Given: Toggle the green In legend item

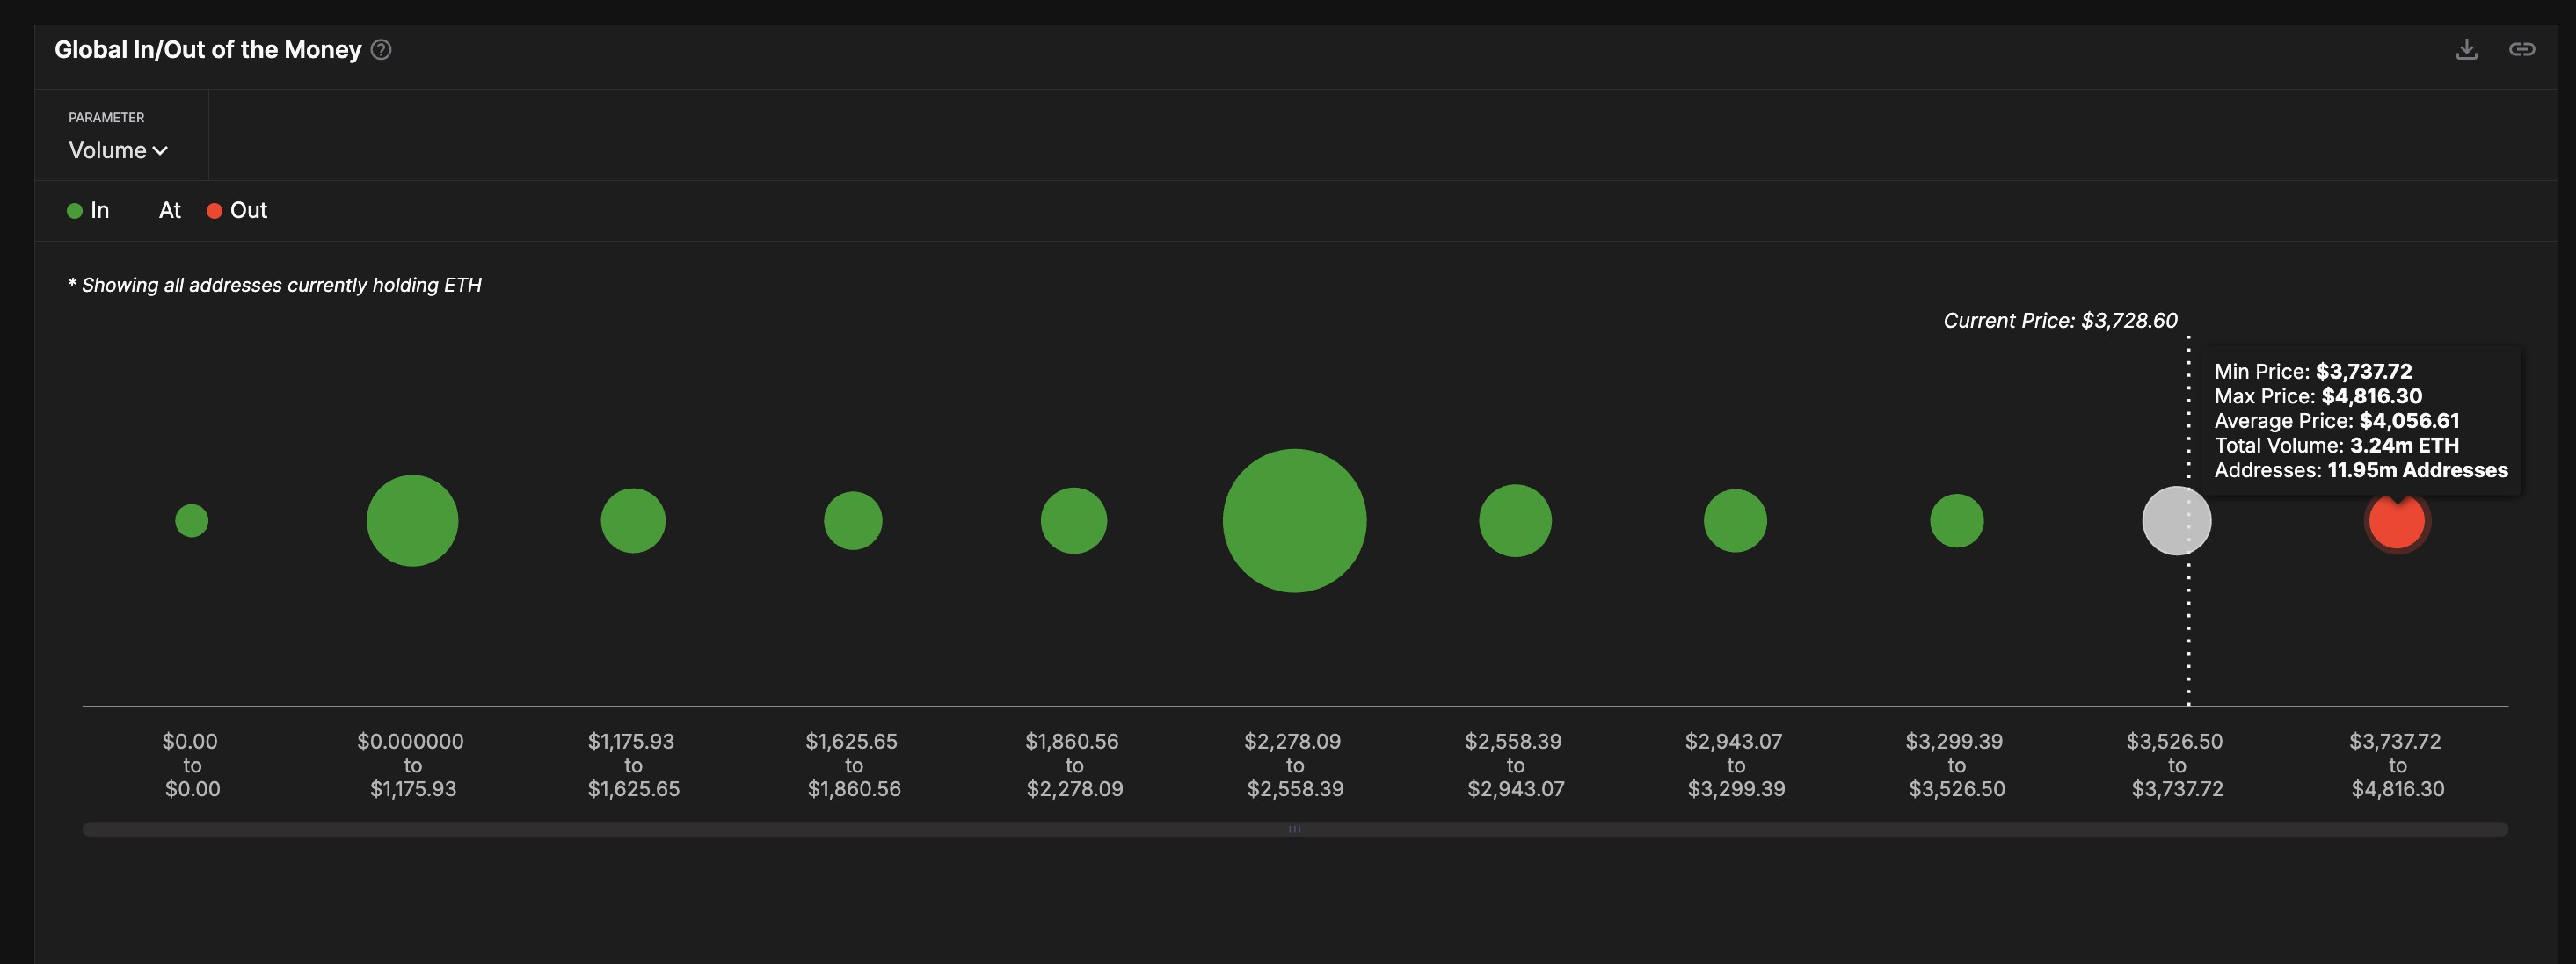Looking at the screenshot, I should click(x=88, y=210).
